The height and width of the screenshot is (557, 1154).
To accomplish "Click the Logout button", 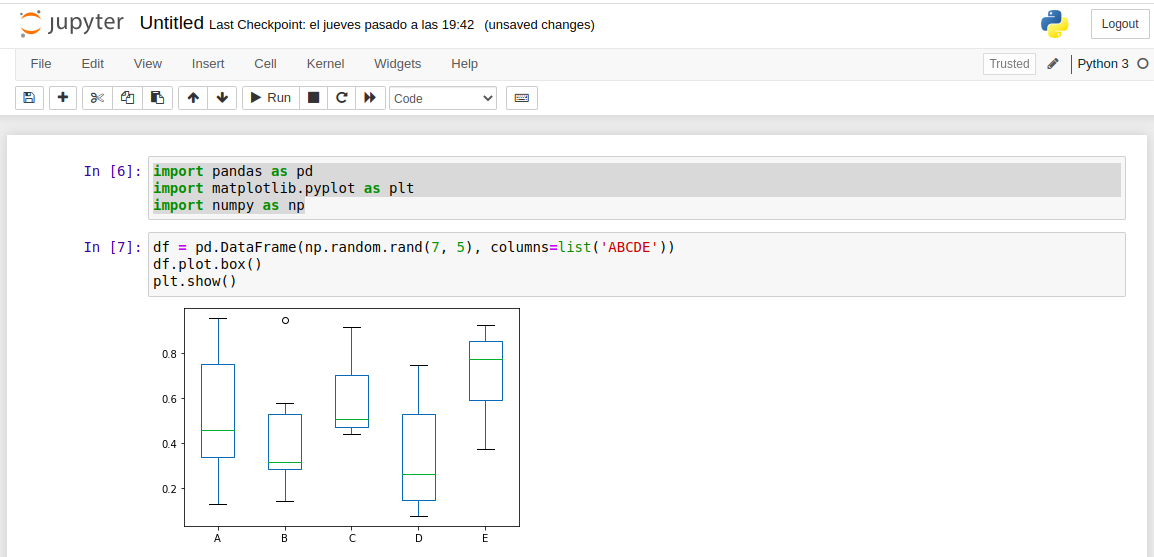I will coord(1119,24).
